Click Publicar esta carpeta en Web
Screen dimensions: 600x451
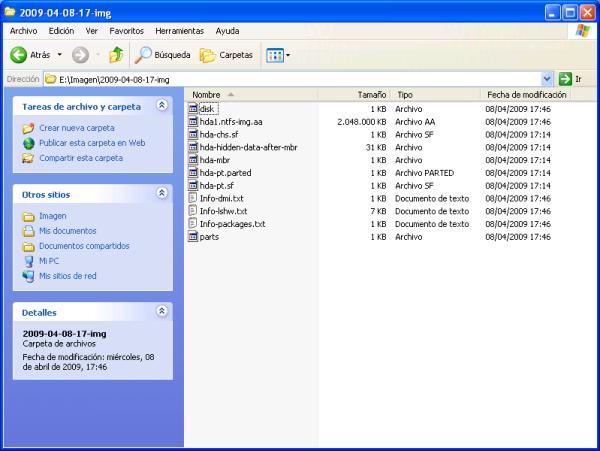coord(92,143)
